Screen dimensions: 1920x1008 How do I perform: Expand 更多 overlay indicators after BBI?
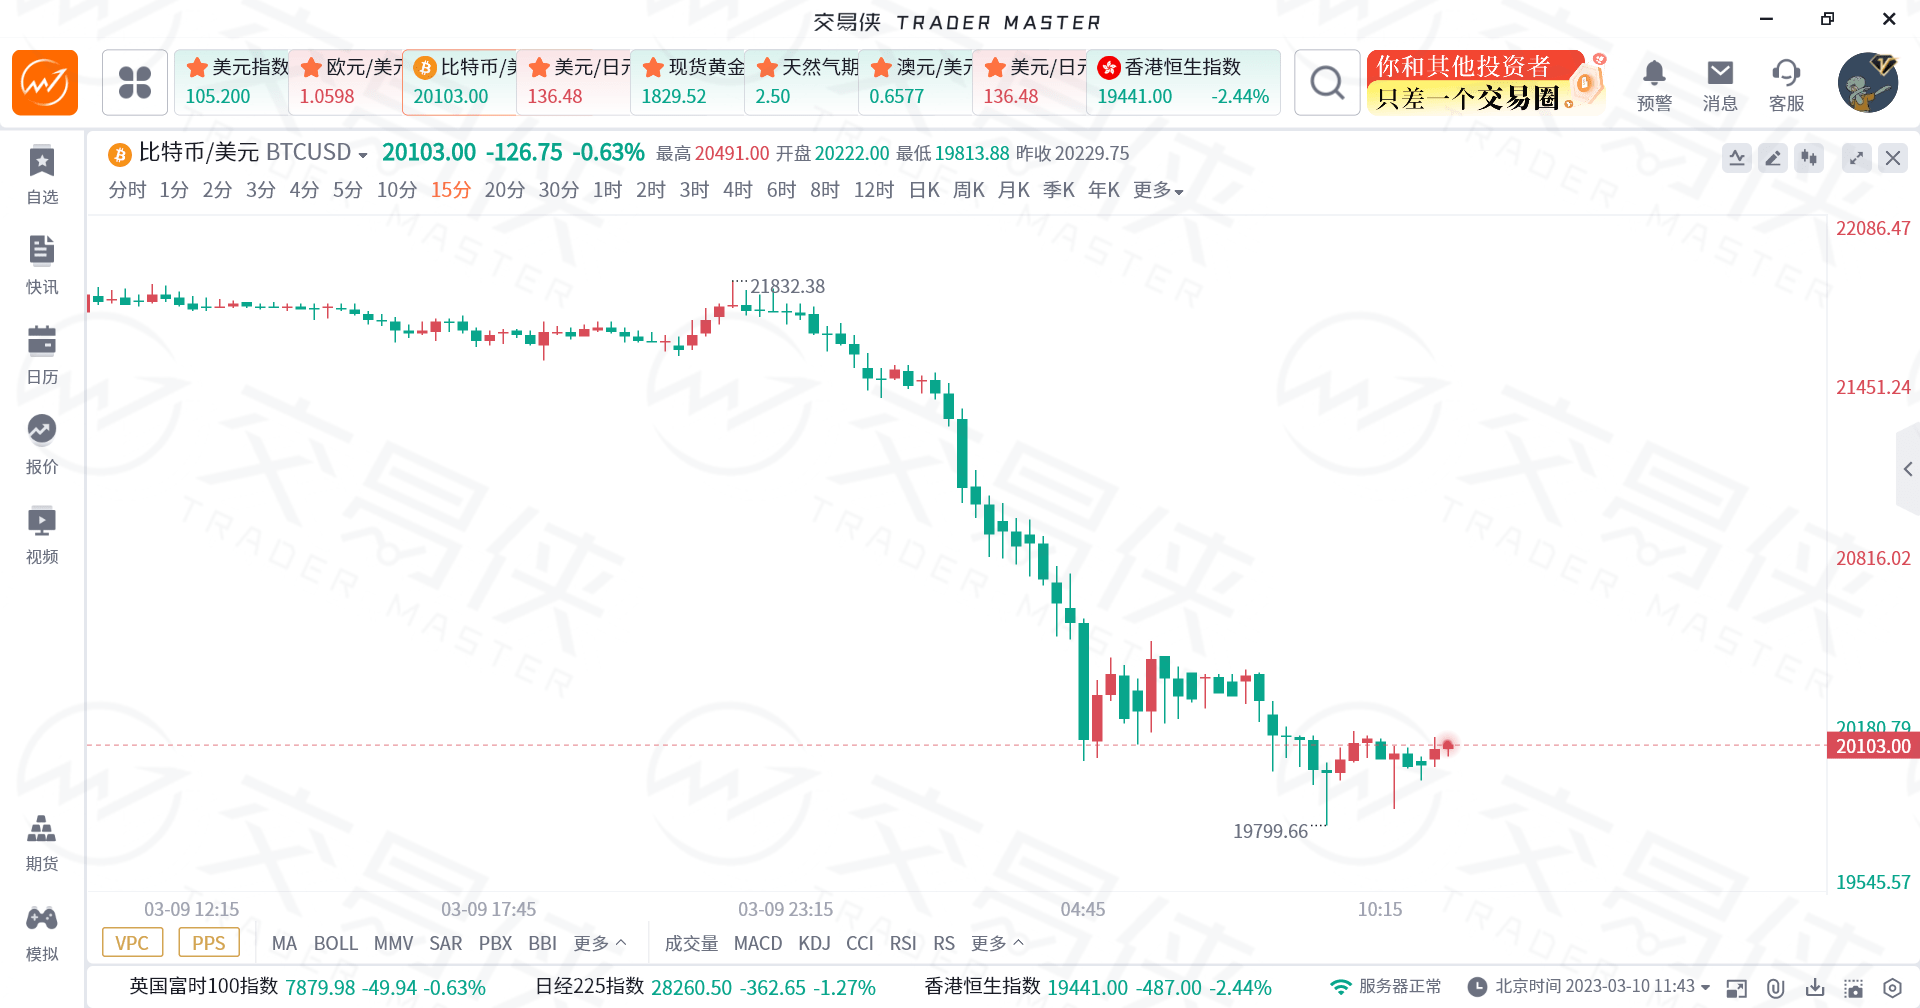click(600, 943)
